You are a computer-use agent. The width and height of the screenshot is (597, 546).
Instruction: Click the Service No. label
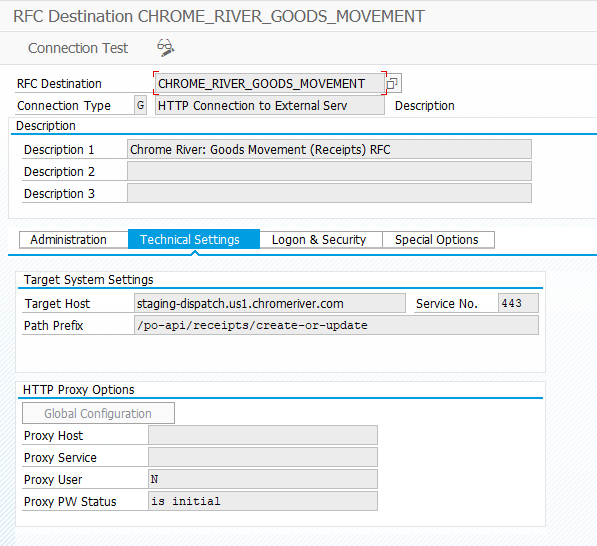(x=447, y=304)
